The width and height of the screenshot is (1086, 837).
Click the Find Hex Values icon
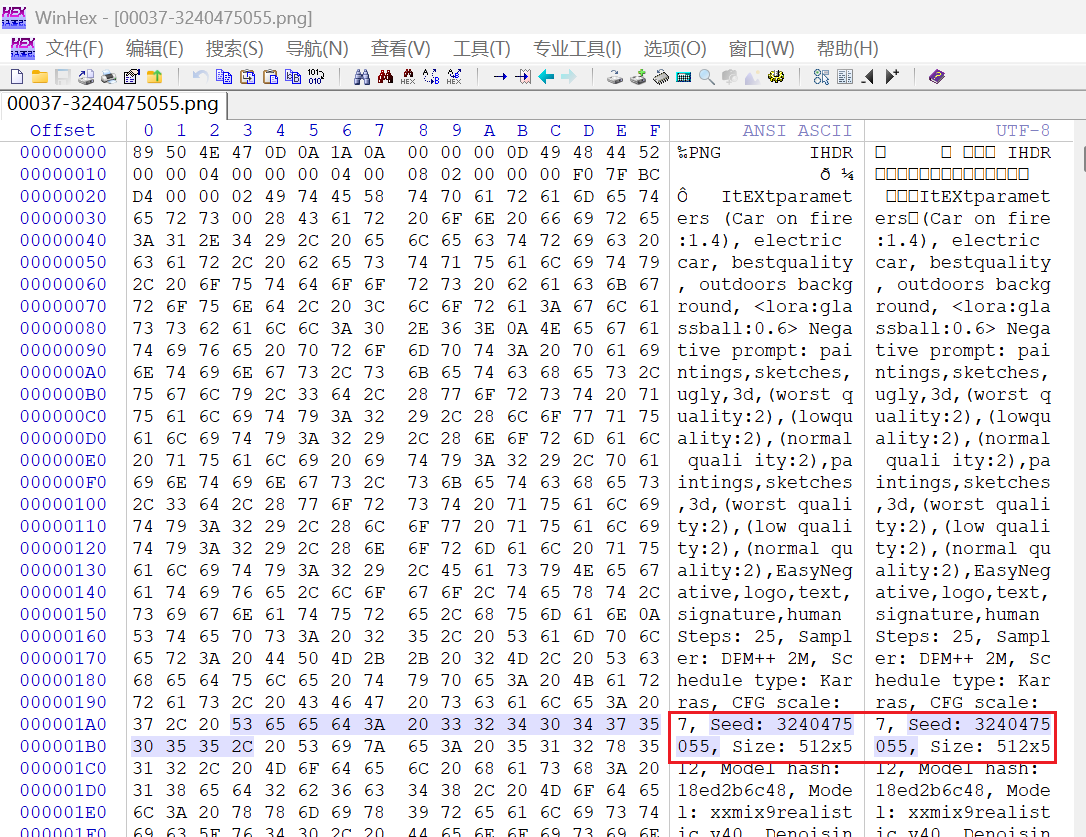(x=408, y=77)
